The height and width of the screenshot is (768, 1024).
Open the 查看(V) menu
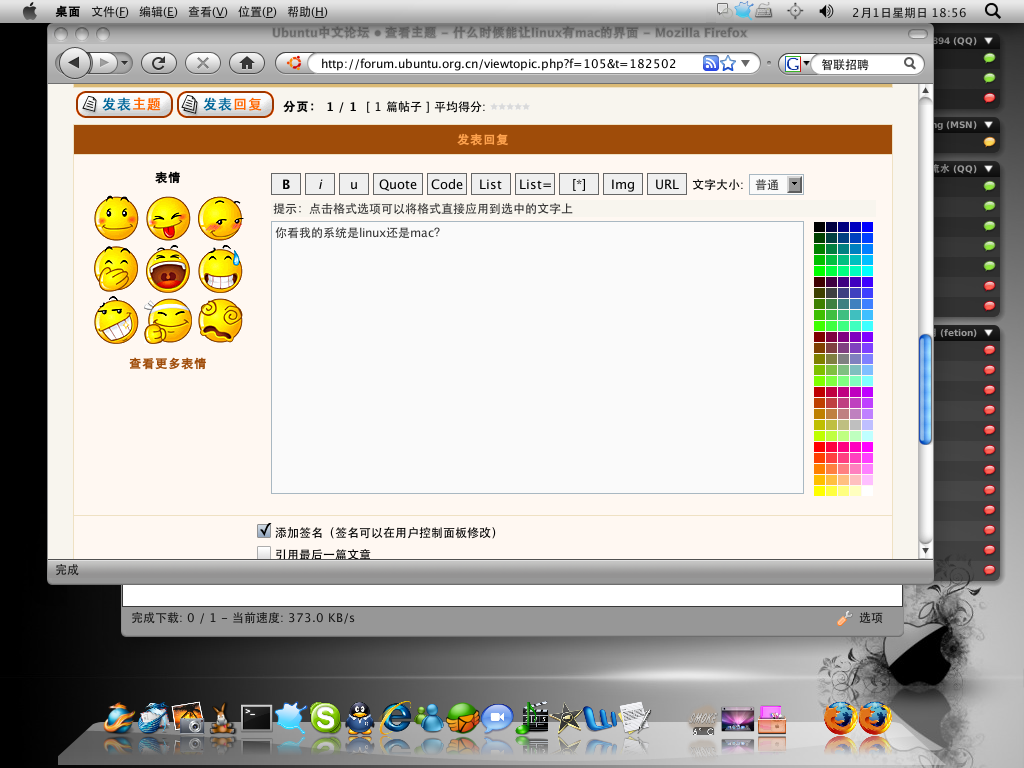(208, 12)
